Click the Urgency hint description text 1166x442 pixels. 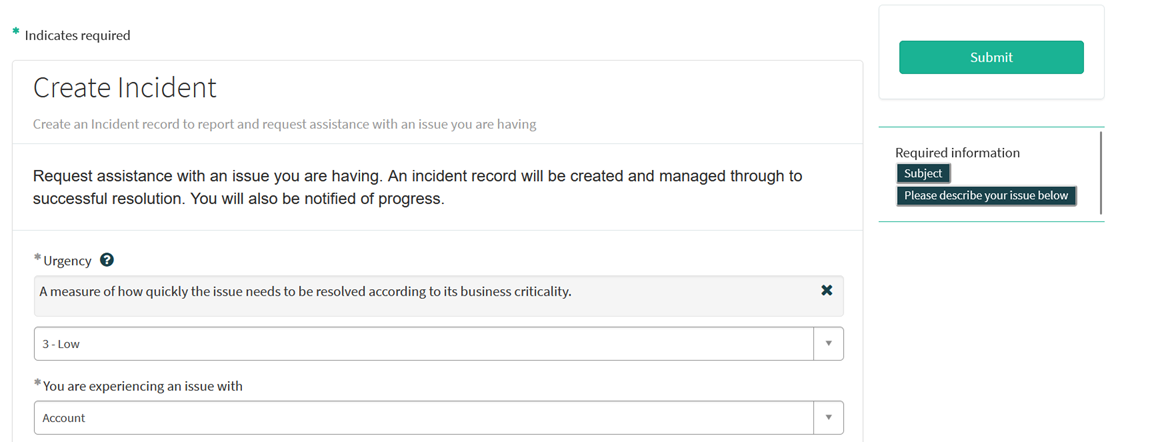coord(305,292)
